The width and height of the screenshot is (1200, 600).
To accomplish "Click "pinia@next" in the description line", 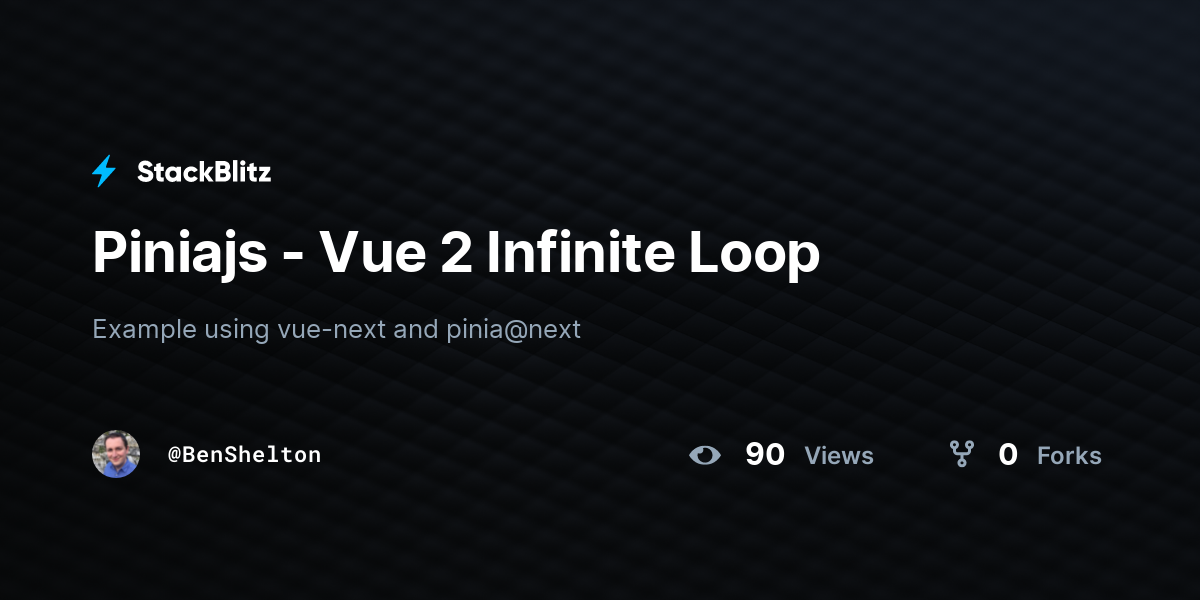I will pyautogui.click(x=514, y=330).
